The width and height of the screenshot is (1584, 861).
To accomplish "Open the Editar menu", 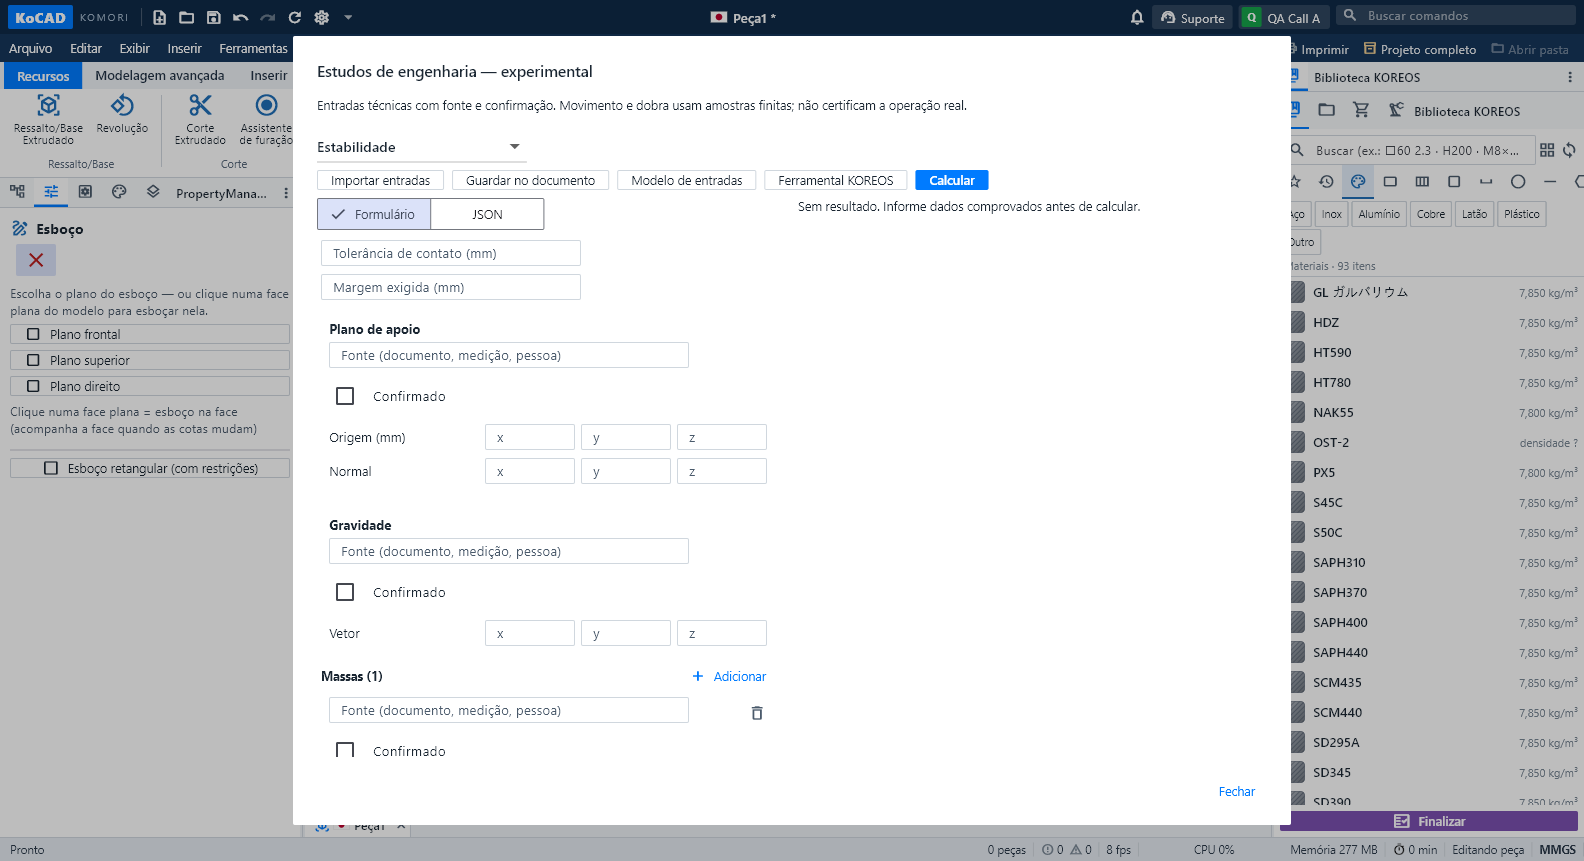I will pos(86,48).
